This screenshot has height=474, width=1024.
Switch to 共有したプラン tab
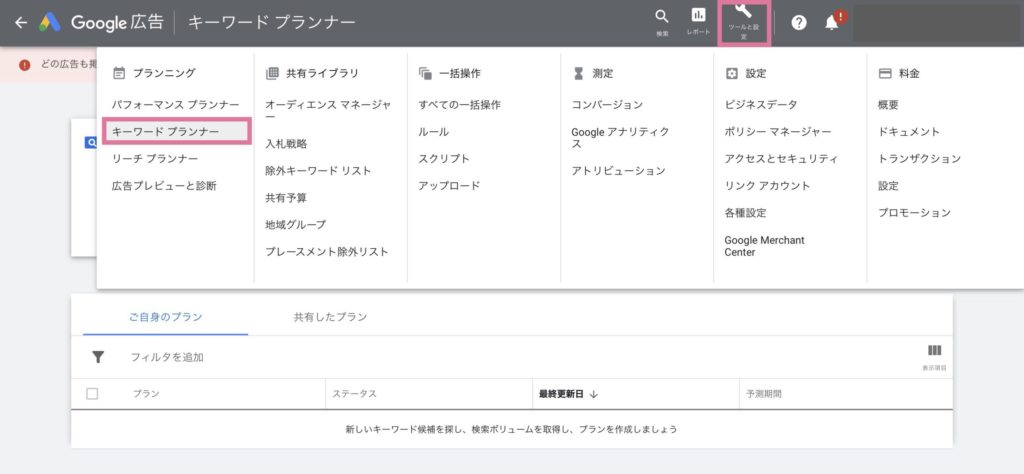[330, 317]
